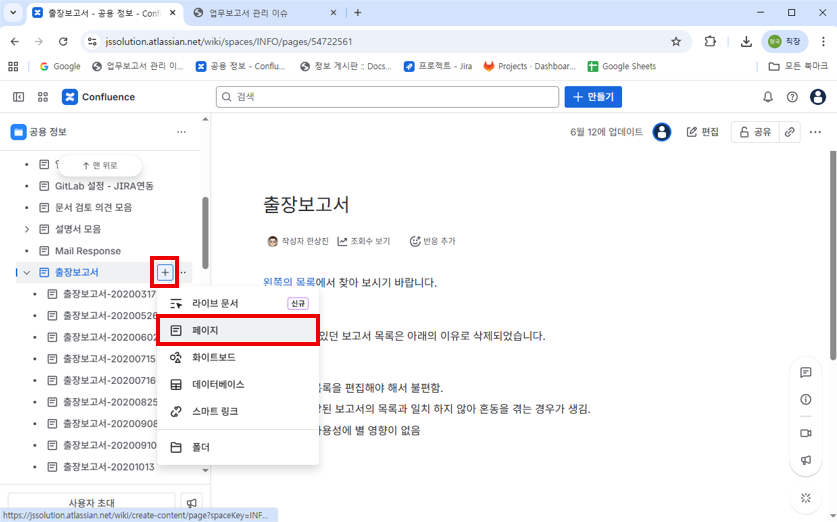
Task: Bookmark this page with the star icon
Action: (676, 42)
